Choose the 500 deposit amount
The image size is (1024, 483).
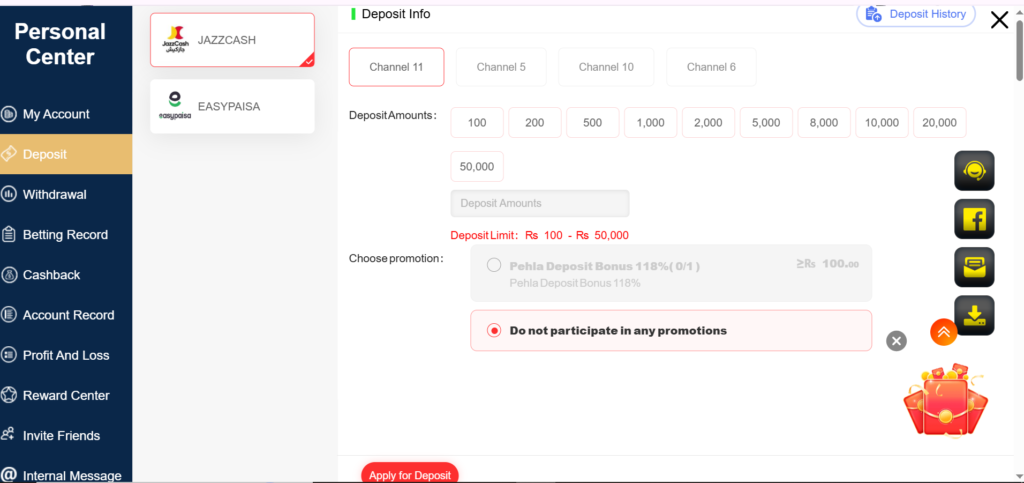click(x=592, y=123)
